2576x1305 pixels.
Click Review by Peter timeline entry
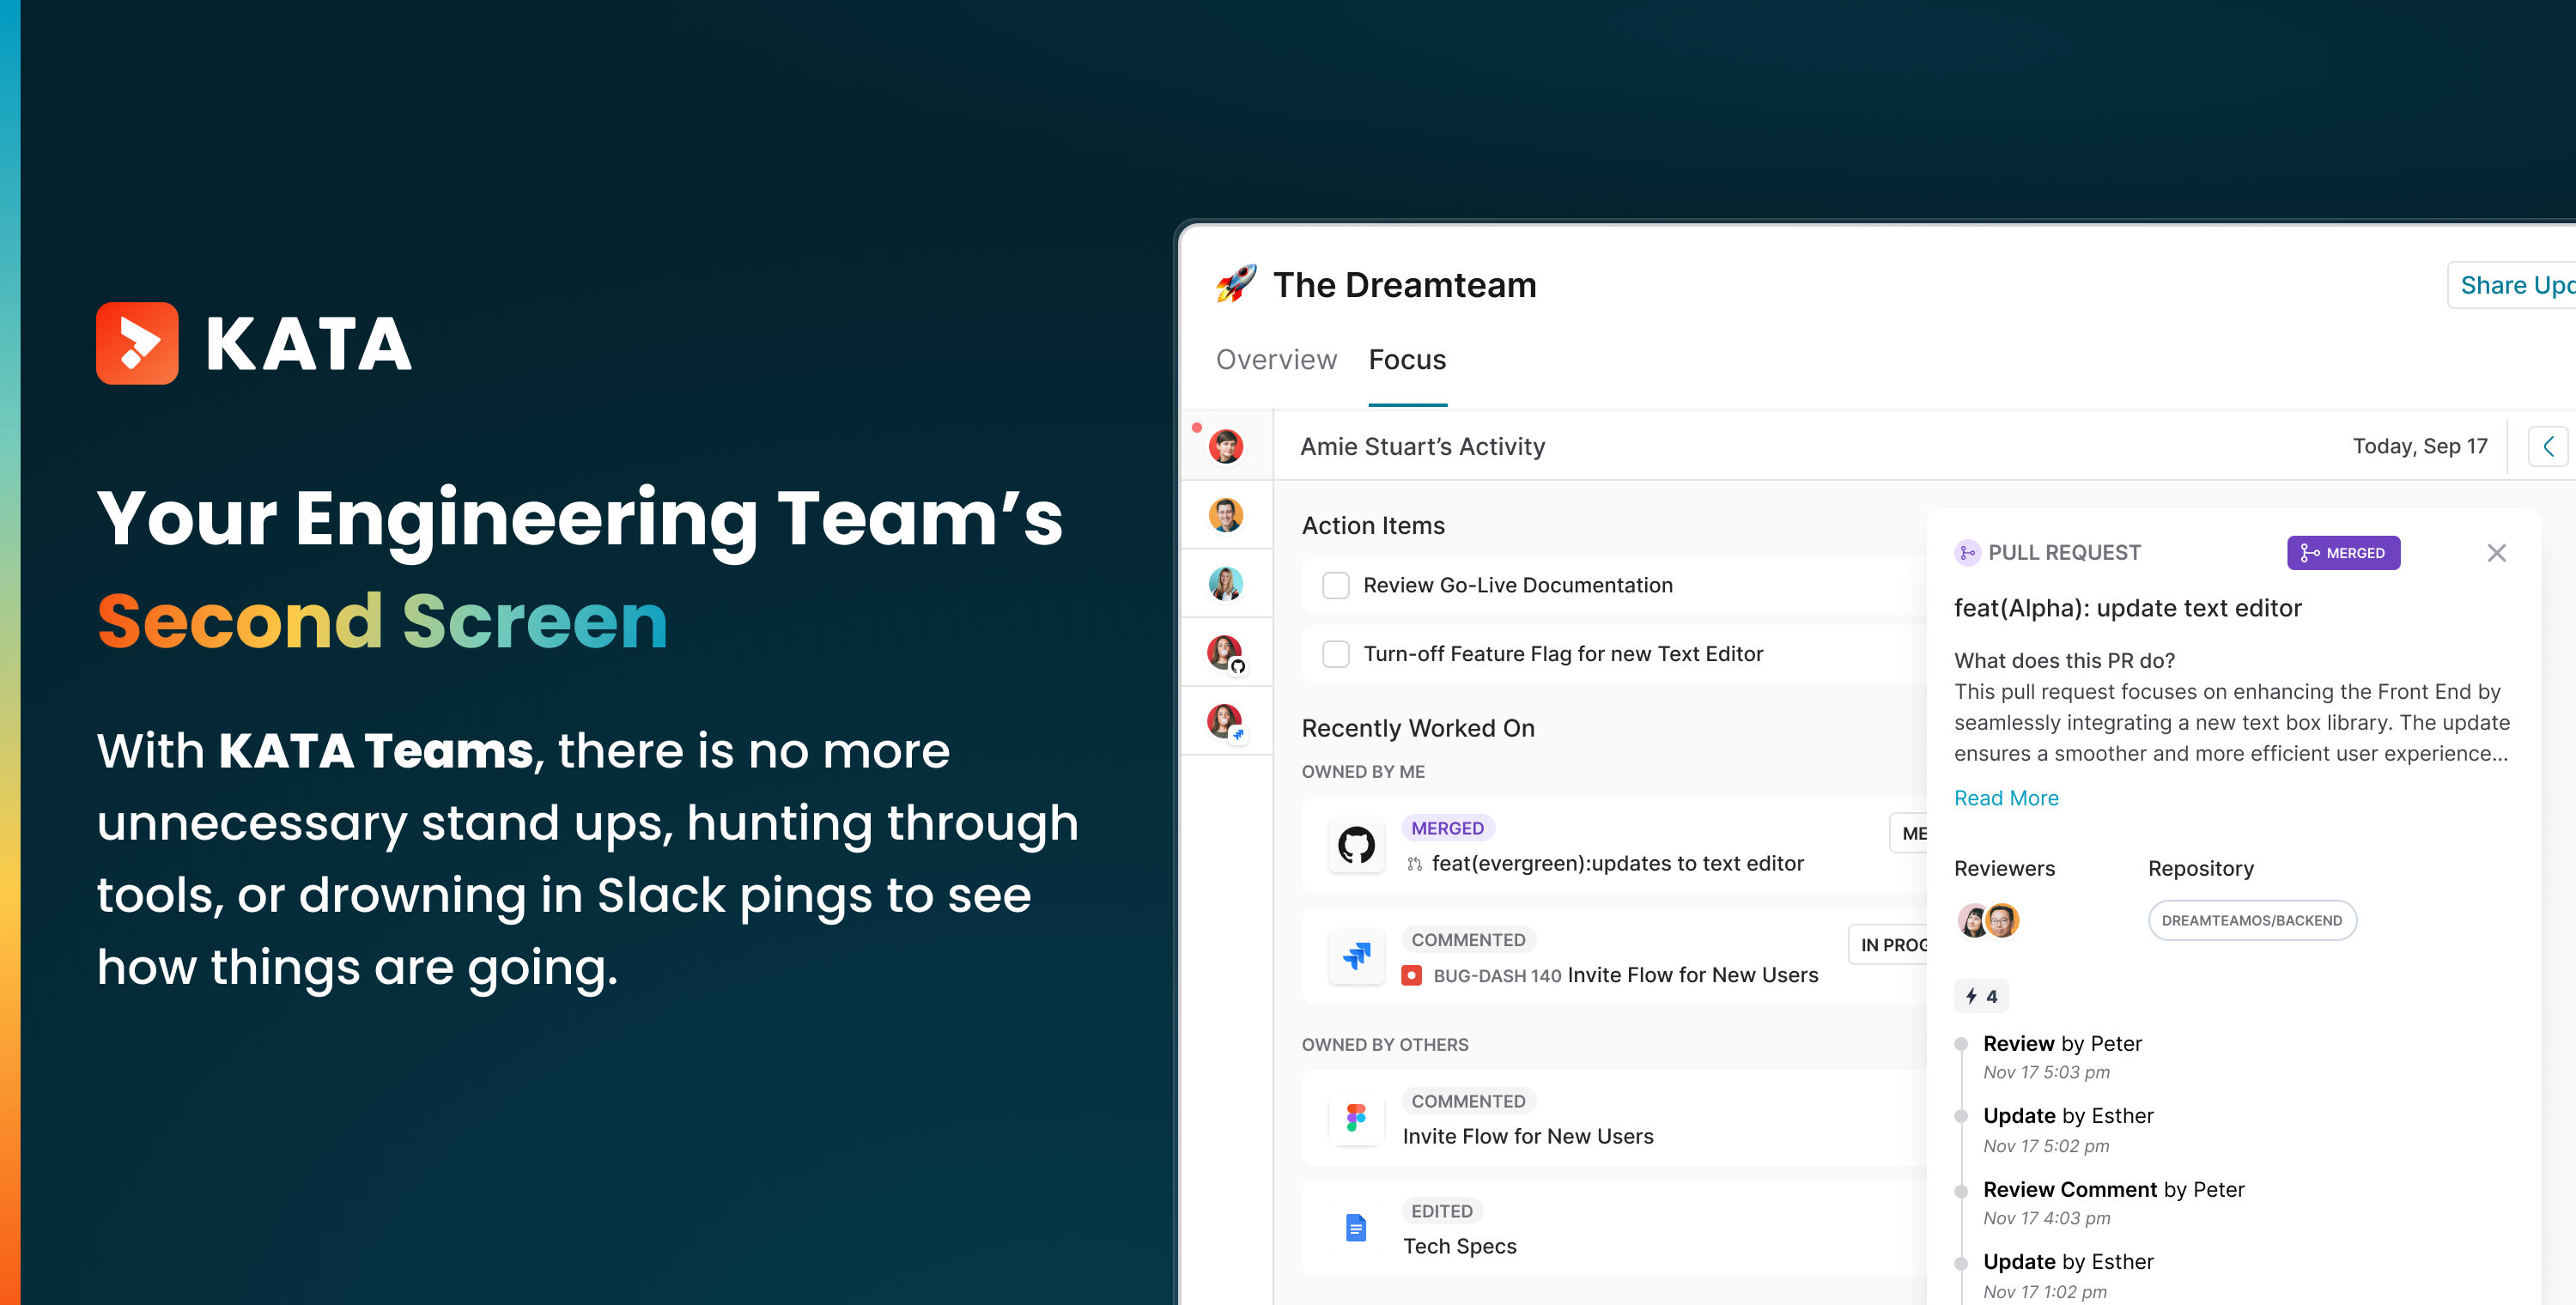[x=2062, y=1056]
